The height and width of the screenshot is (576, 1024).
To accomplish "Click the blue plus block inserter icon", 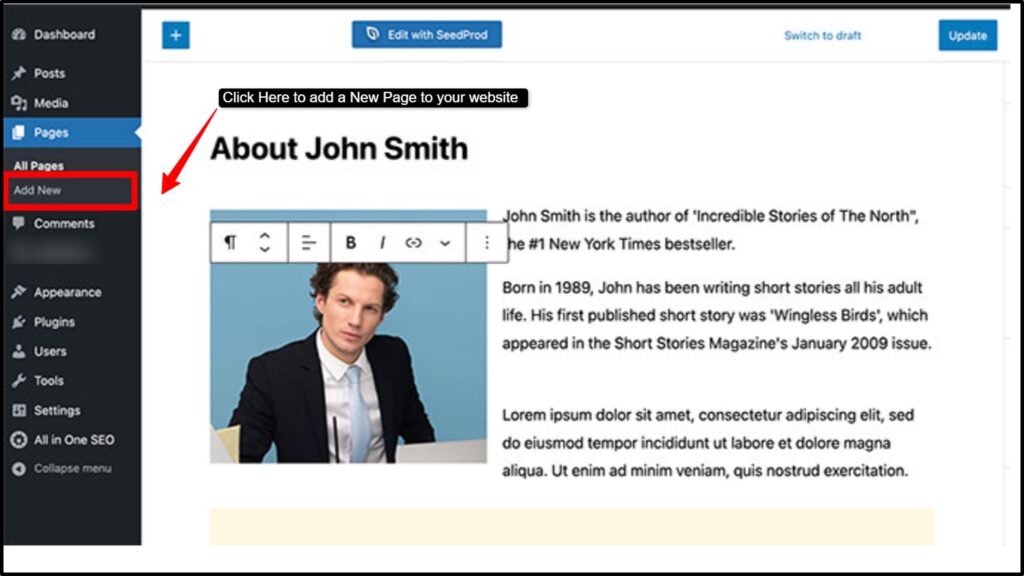I will [x=176, y=35].
